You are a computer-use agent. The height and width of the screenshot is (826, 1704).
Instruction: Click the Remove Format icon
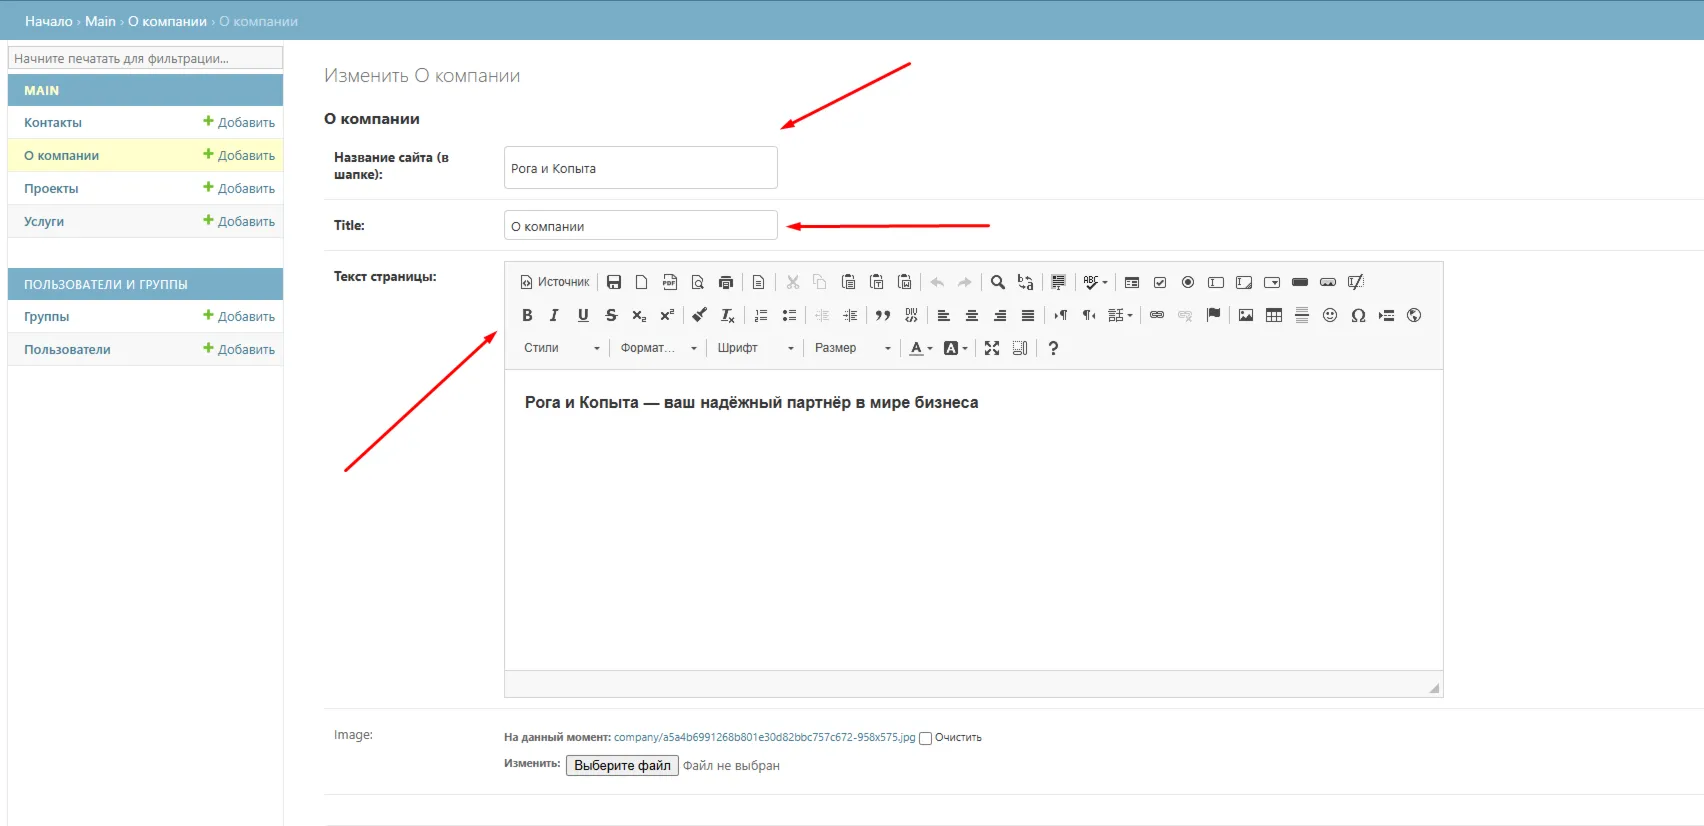click(728, 315)
